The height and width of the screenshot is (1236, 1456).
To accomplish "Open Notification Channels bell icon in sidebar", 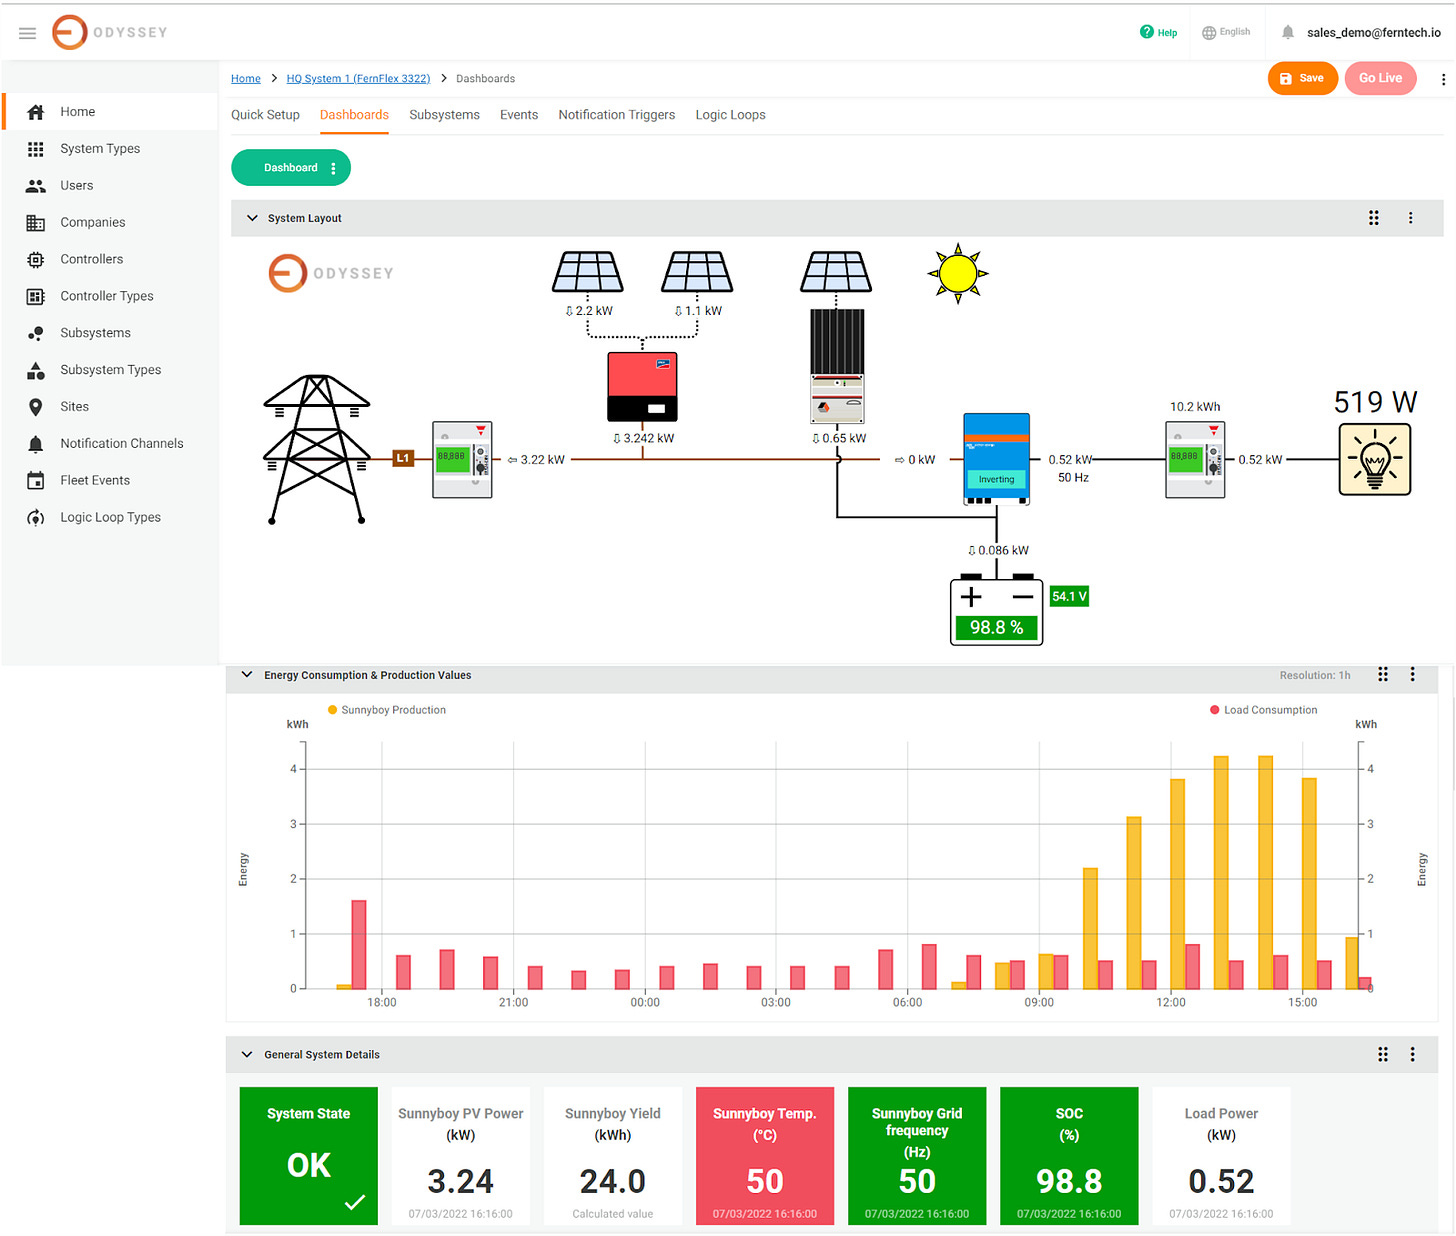I will pyautogui.click(x=36, y=444).
